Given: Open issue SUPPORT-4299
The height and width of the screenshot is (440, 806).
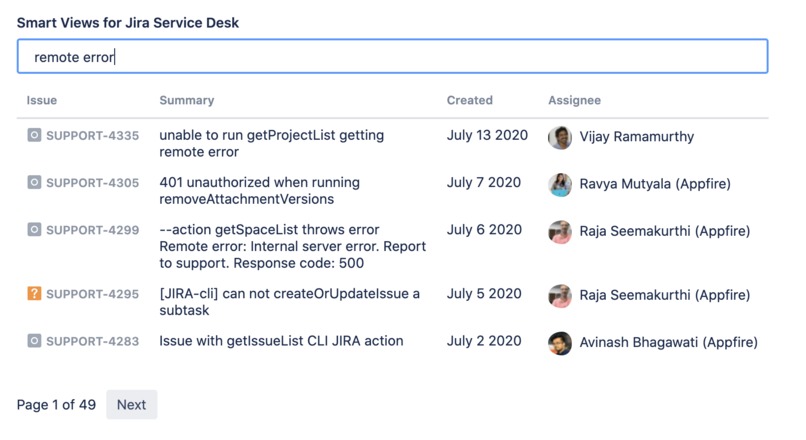Looking at the screenshot, I should (93, 230).
